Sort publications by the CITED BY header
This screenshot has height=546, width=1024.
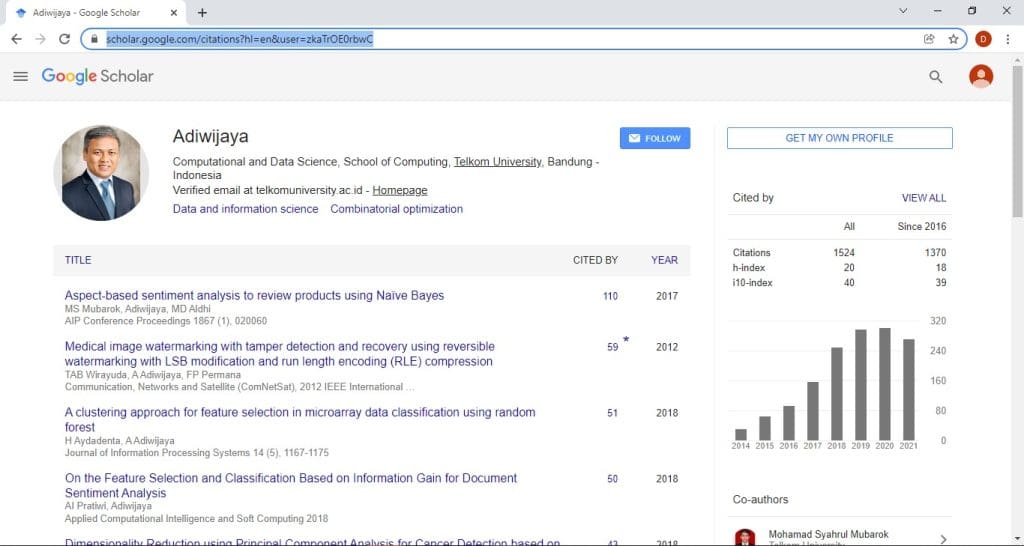pos(595,260)
